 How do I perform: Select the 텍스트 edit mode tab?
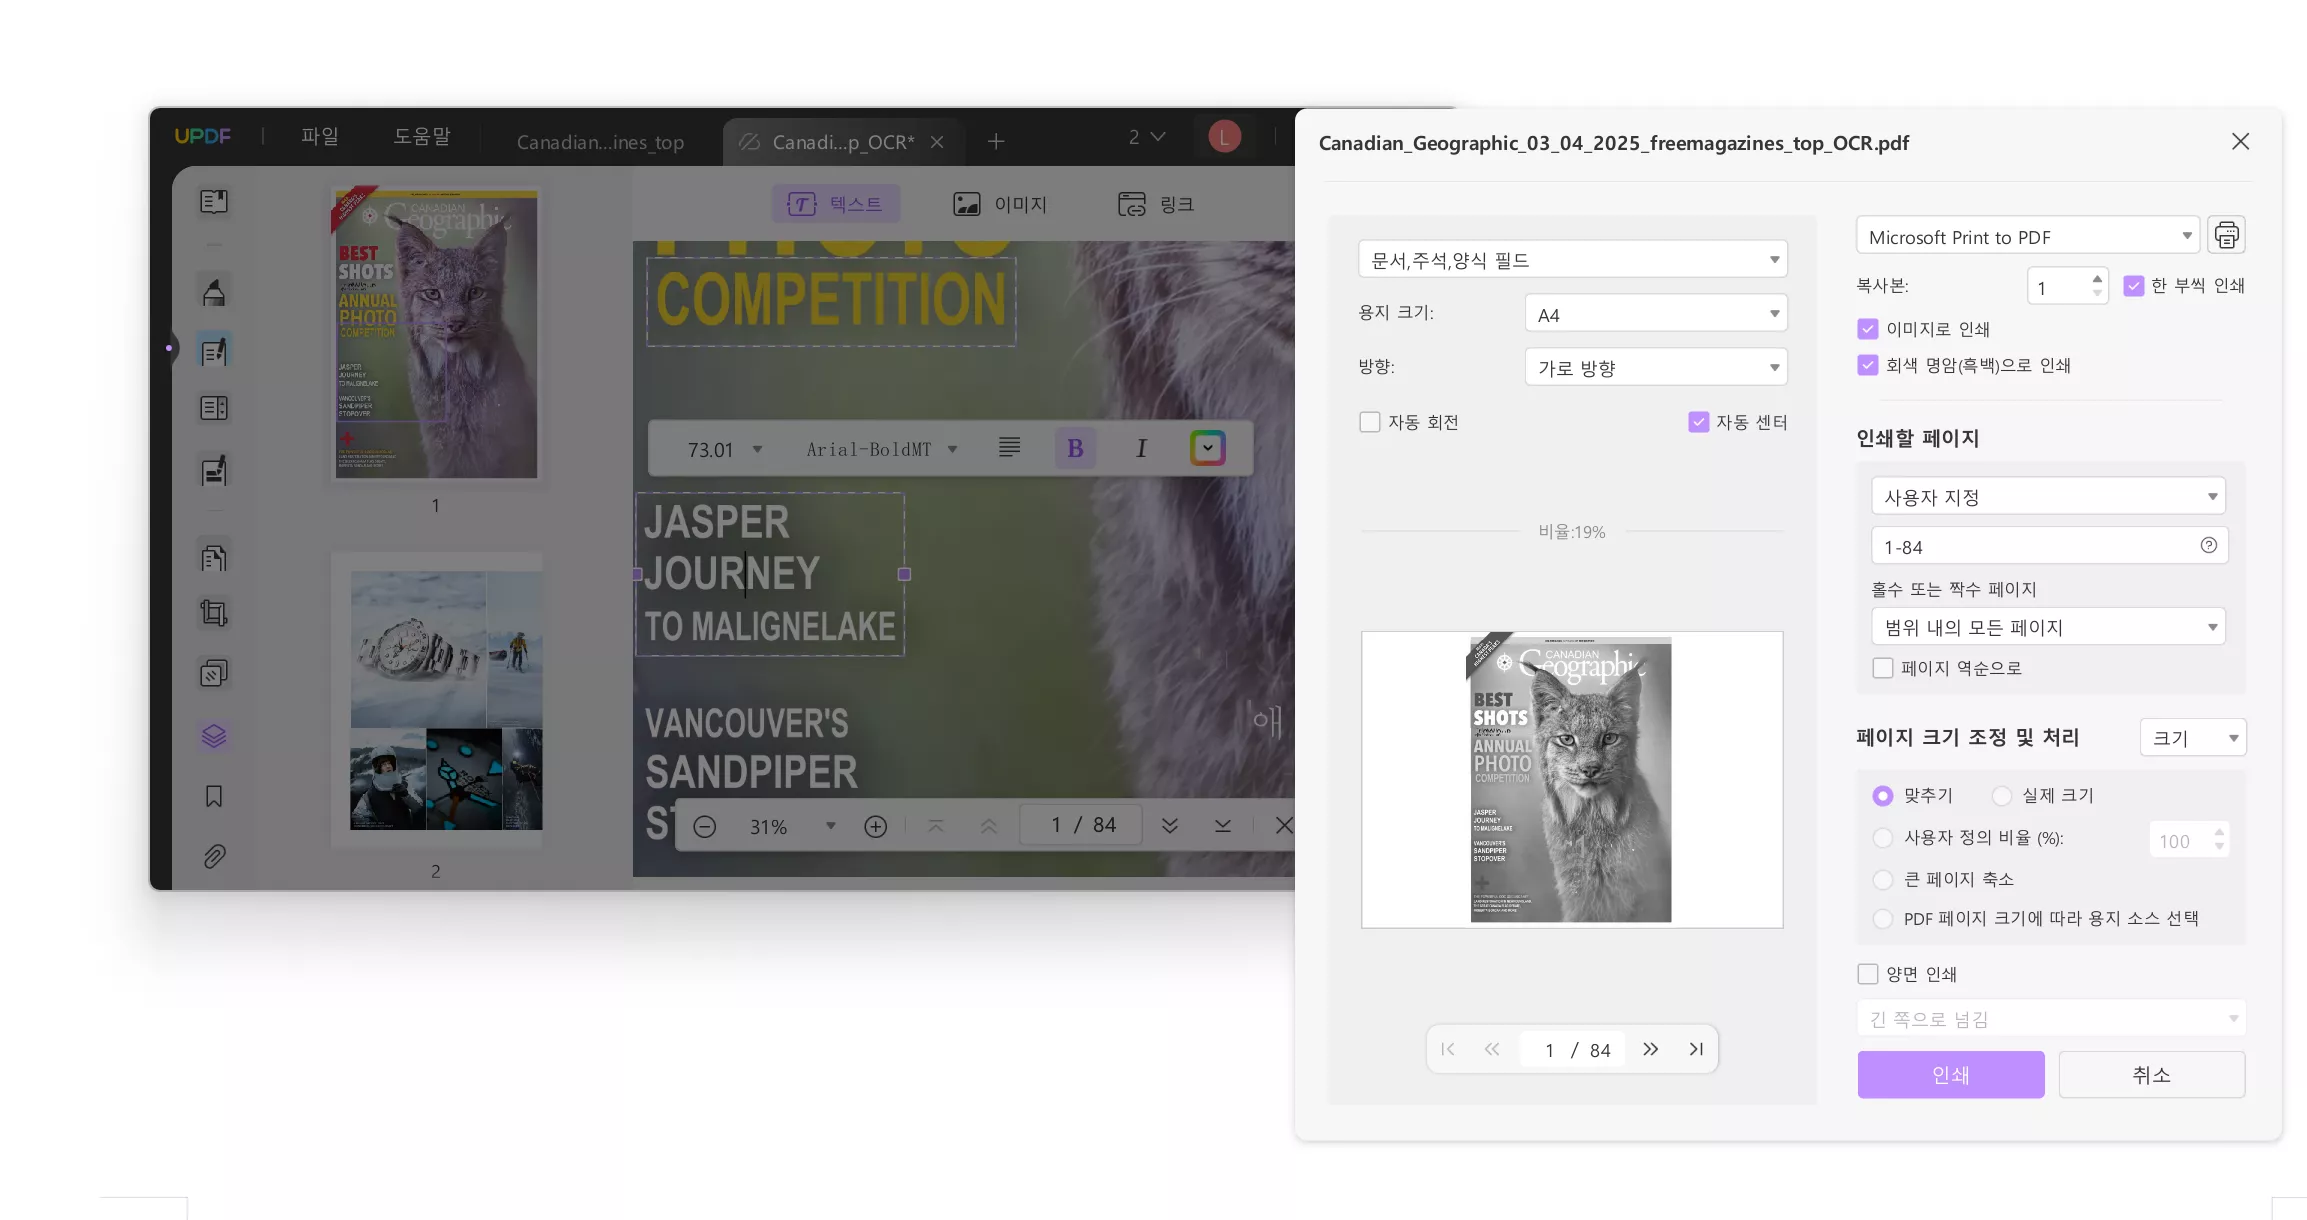(835, 204)
